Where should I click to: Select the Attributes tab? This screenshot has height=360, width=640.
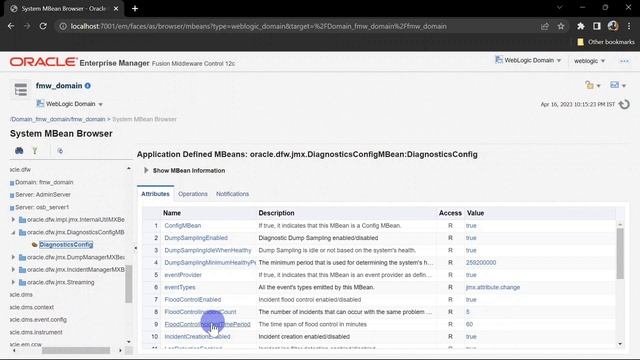point(155,194)
